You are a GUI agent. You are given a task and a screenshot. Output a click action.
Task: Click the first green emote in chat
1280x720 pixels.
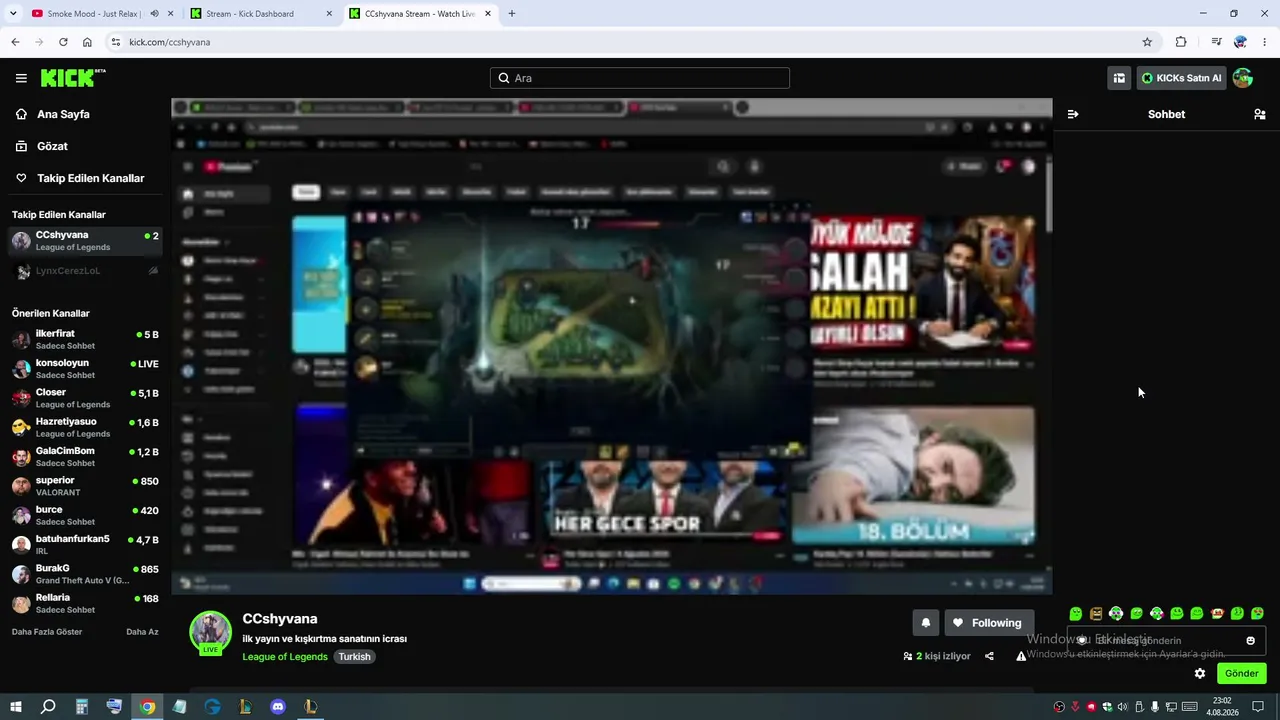click(x=1076, y=613)
